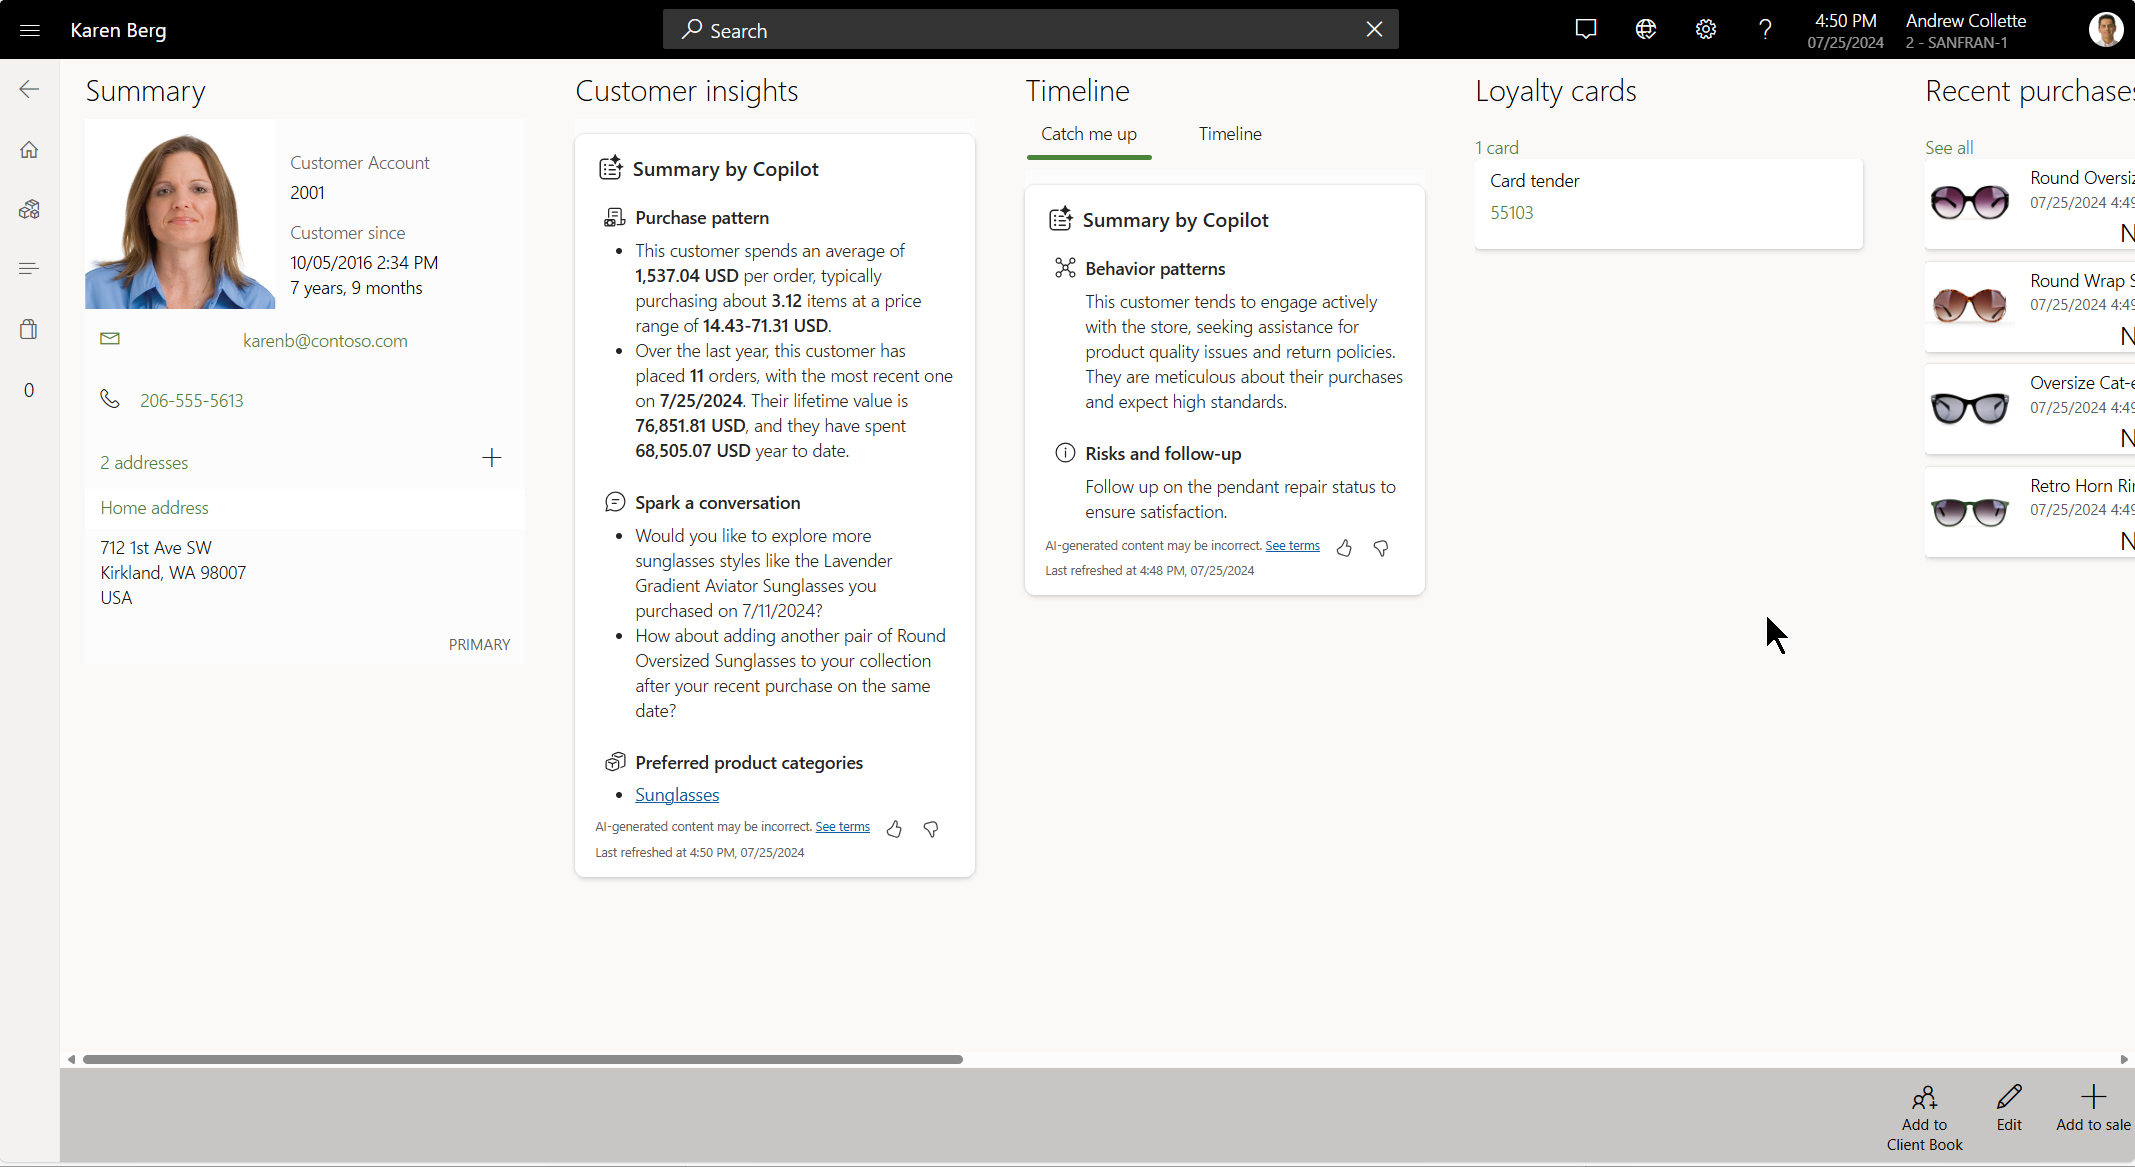Click thumbs down on Timeline Copilot summary
Viewport: 2135px width, 1167px height.
coord(1381,545)
